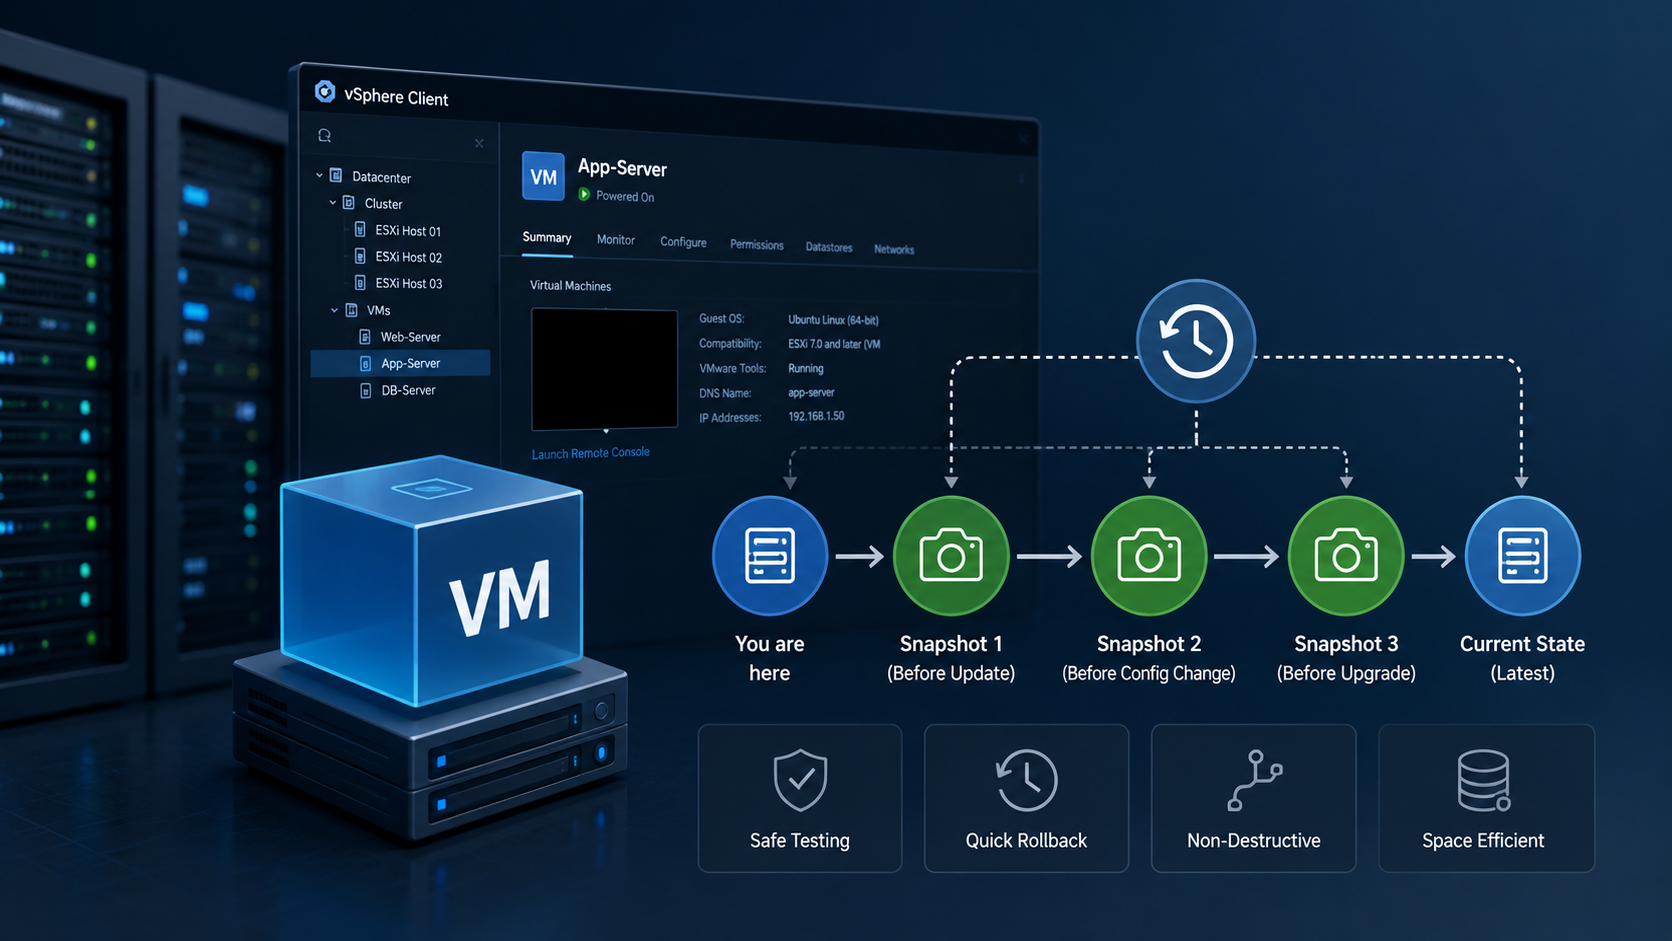Viewport: 1672px width, 941px height.
Task: Switch to the Configure tab
Action: pyautogui.click(x=683, y=242)
